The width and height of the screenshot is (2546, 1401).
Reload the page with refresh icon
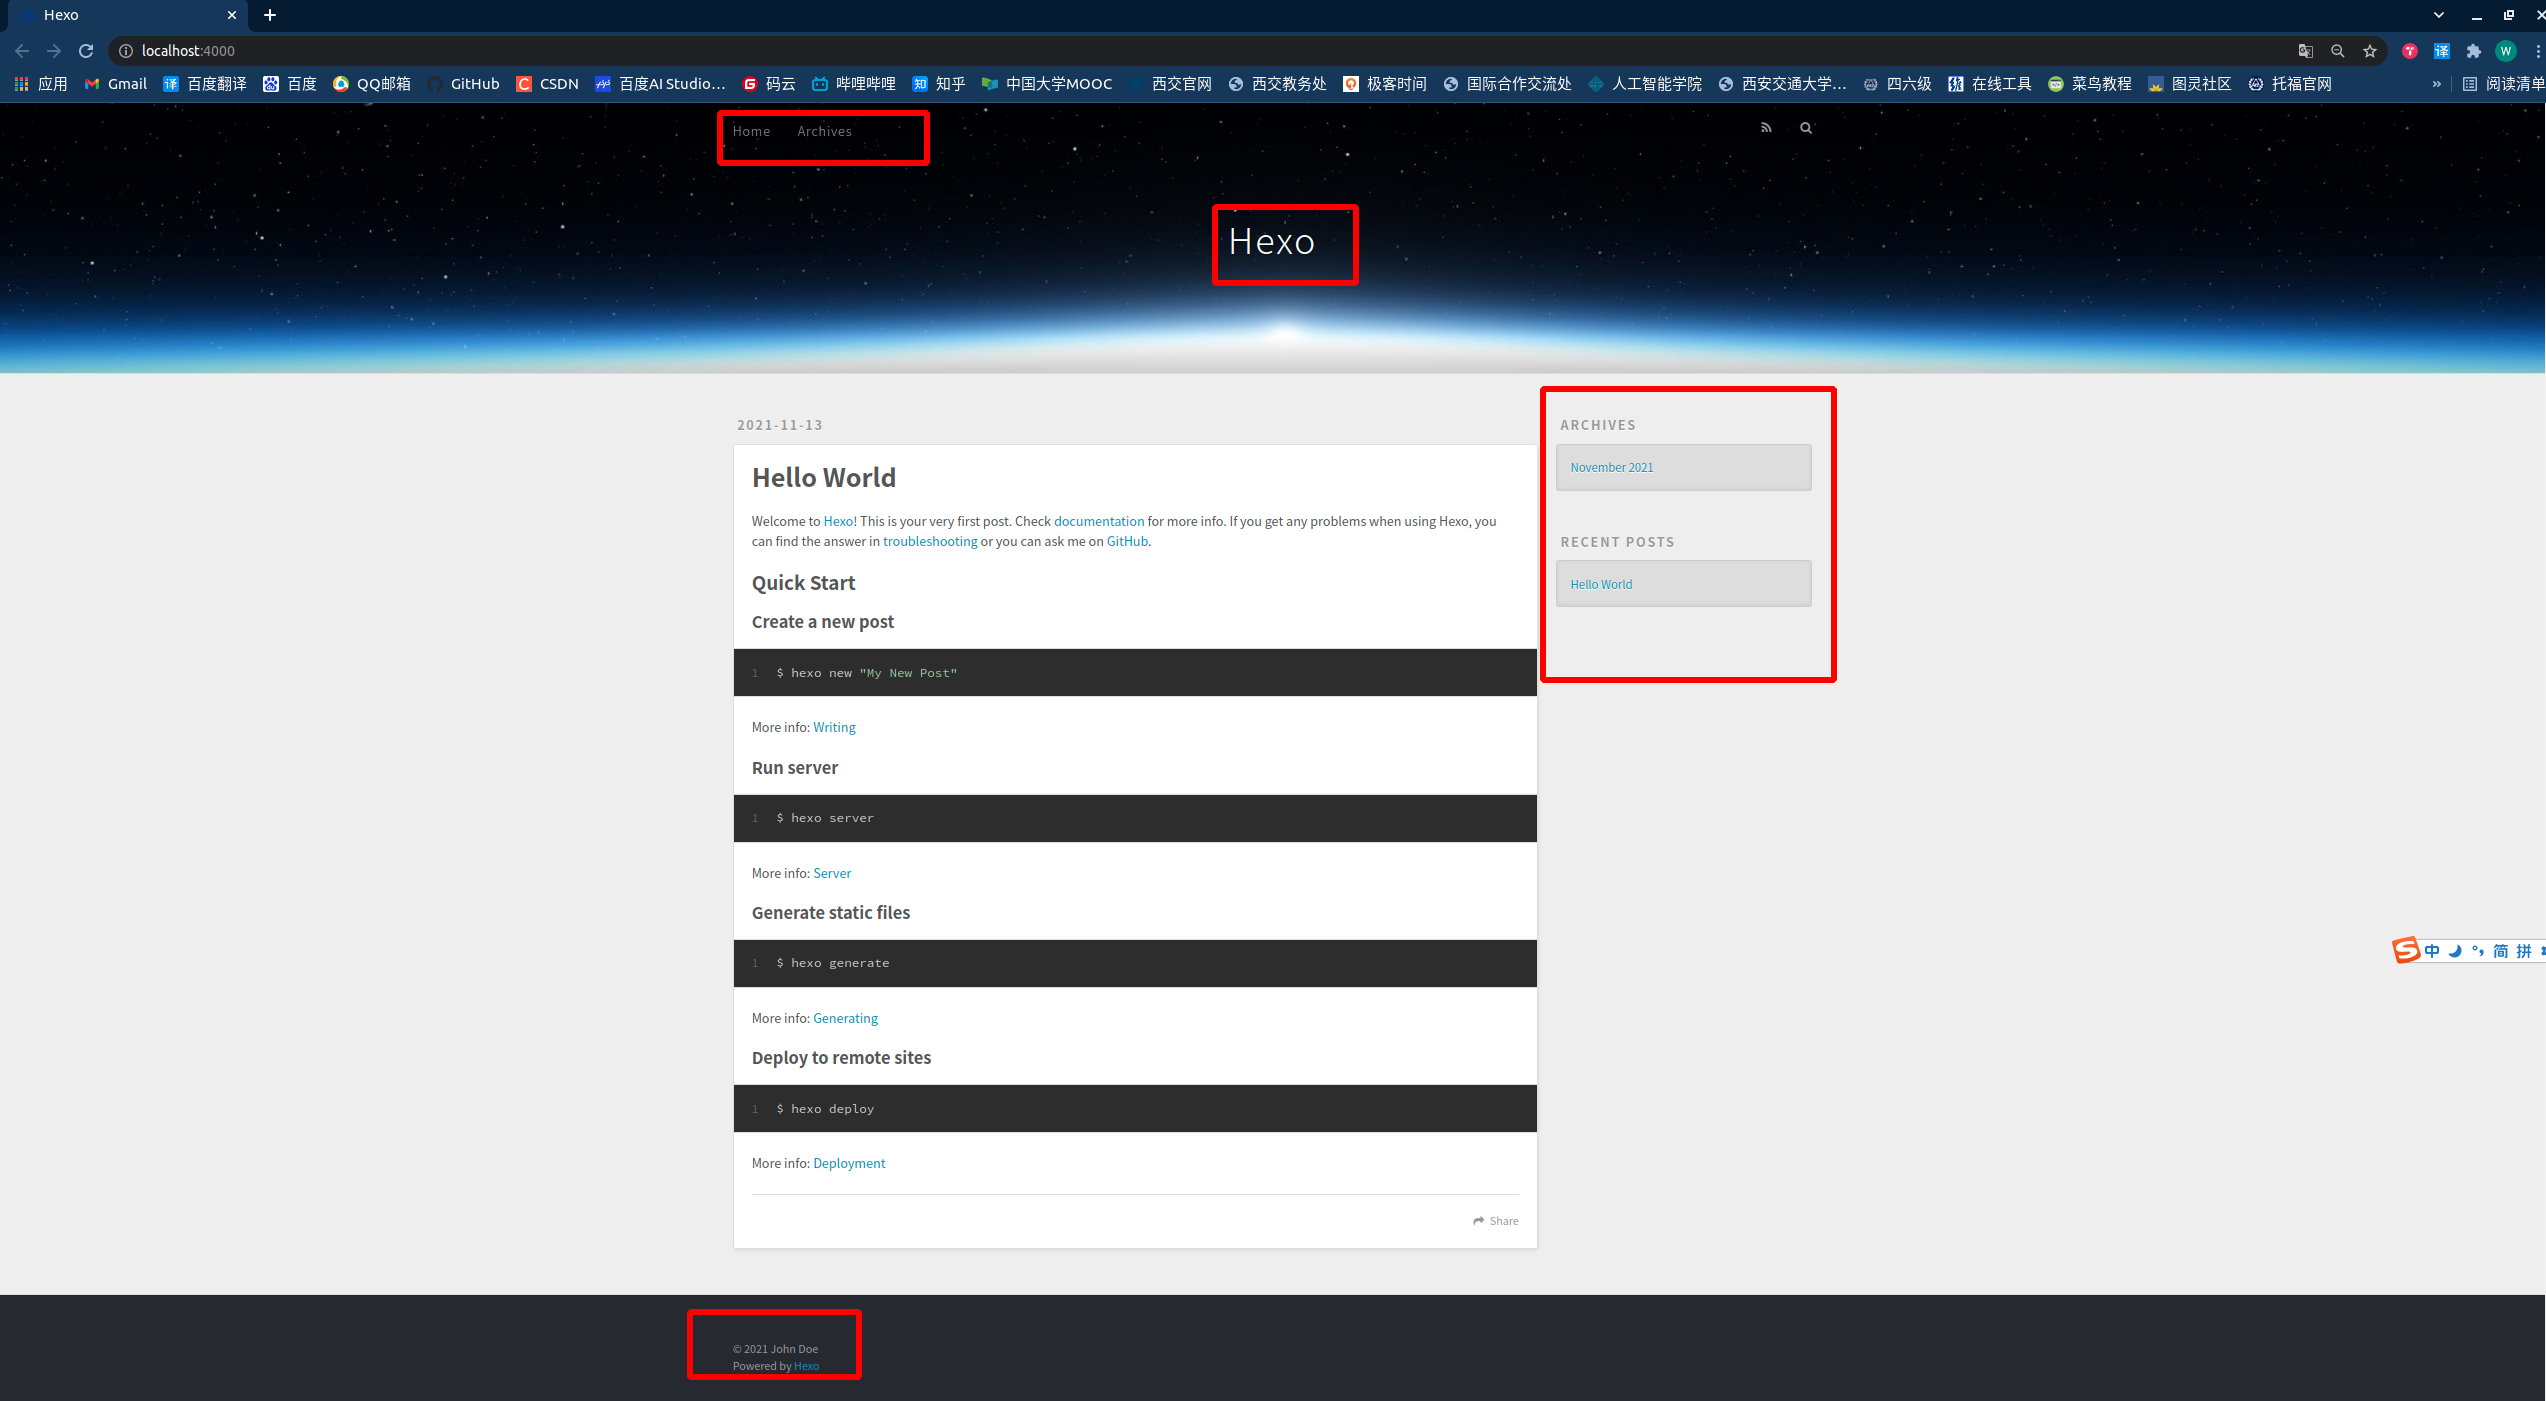86,51
